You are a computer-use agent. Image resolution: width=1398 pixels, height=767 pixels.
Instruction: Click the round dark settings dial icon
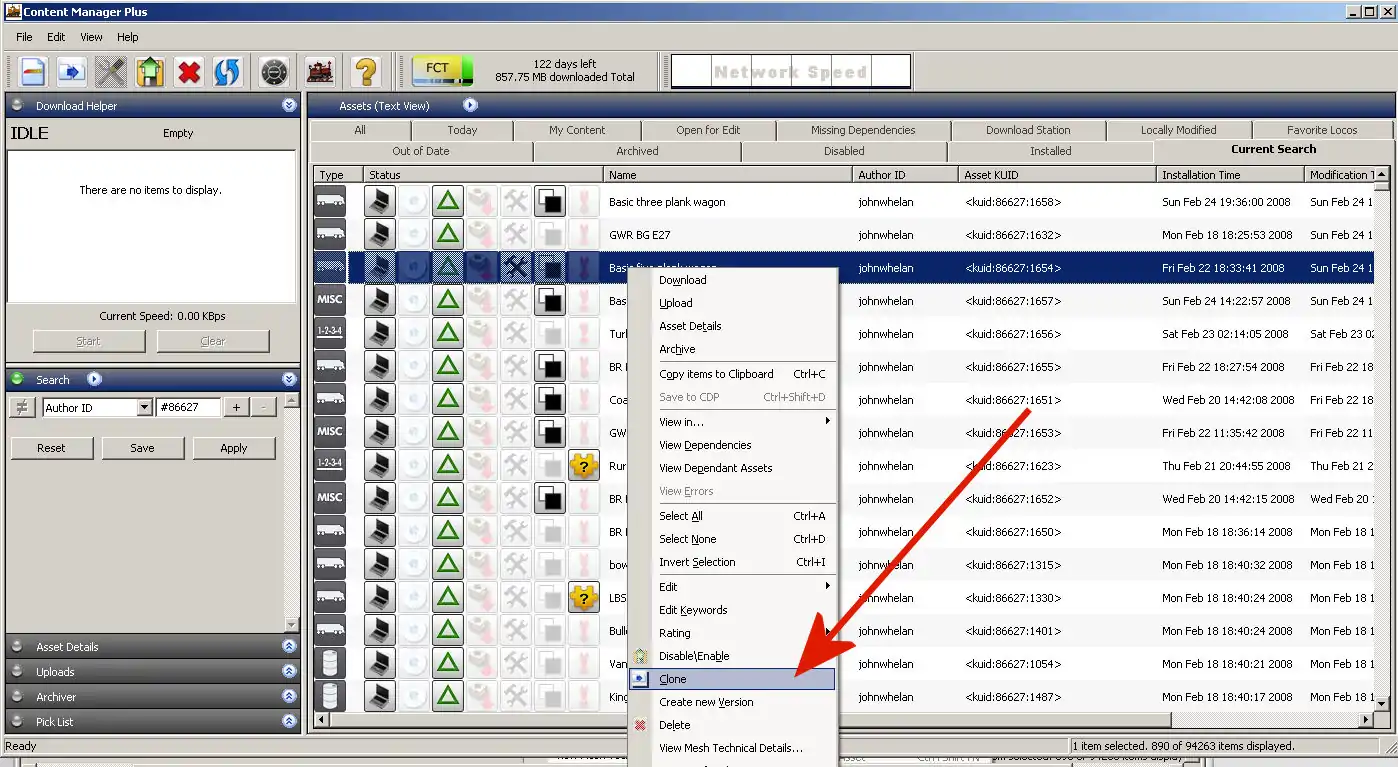tap(274, 72)
